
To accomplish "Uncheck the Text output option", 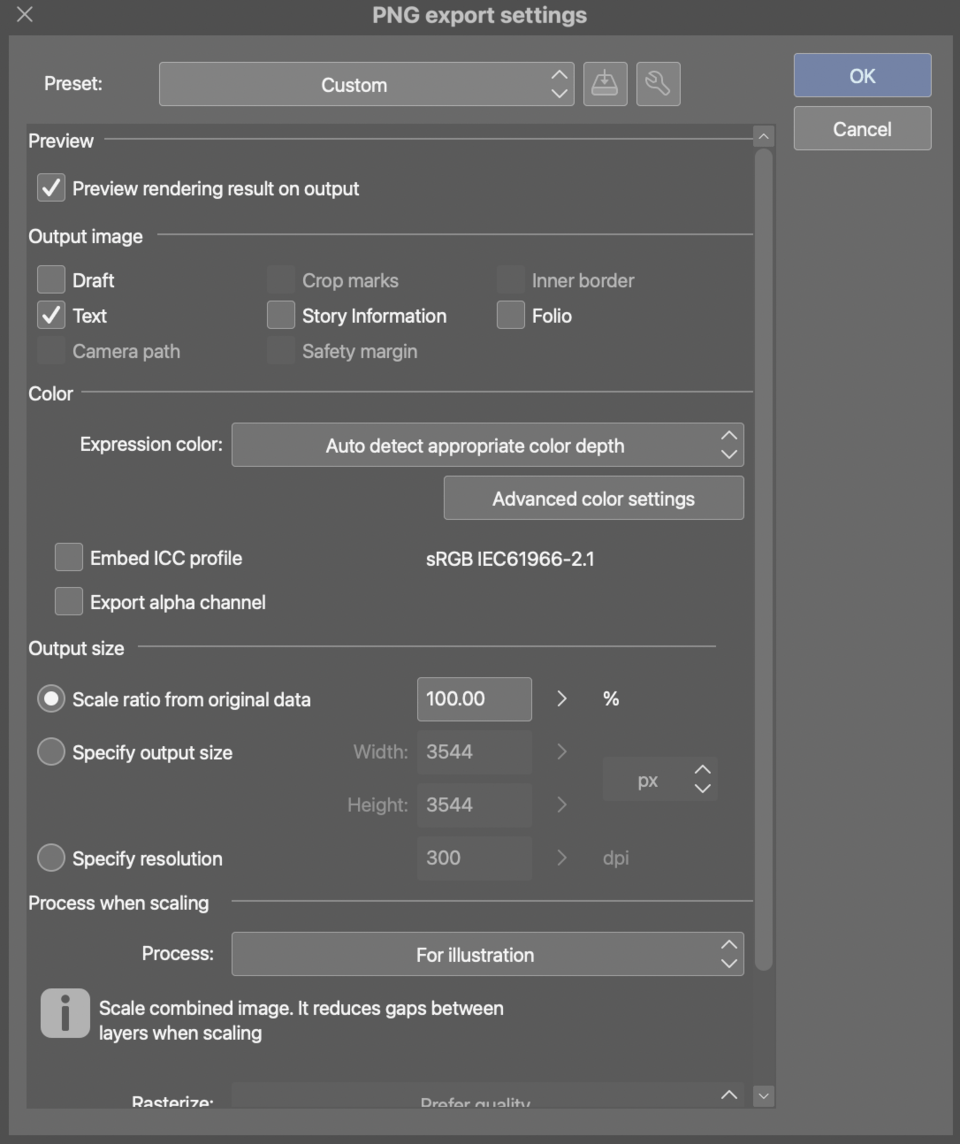I will tap(51, 316).
